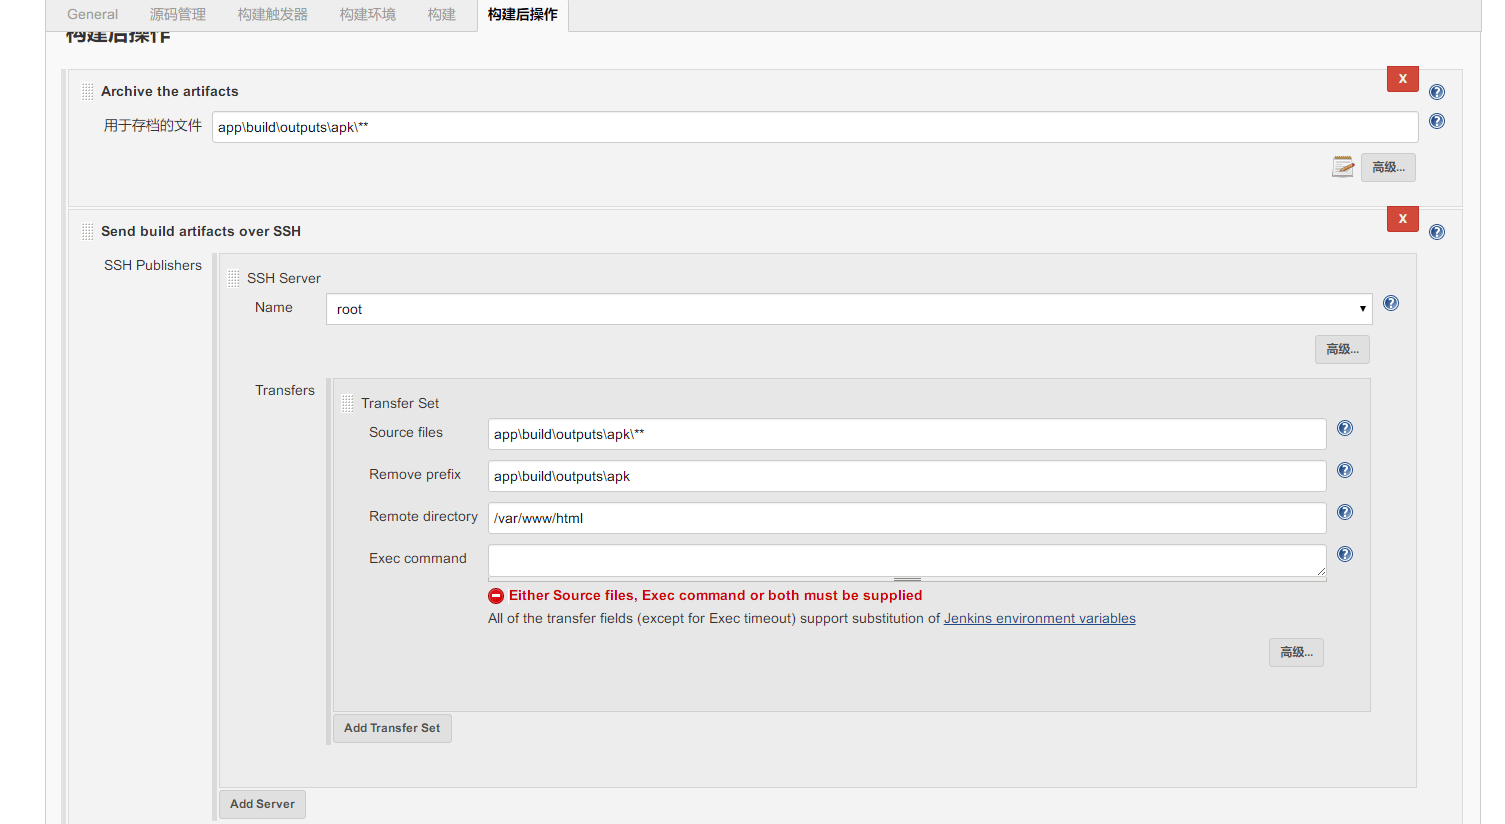The image size is (1505, 824).
Task: Click into the Remote directory input field
Action: (x=906, y=518)
